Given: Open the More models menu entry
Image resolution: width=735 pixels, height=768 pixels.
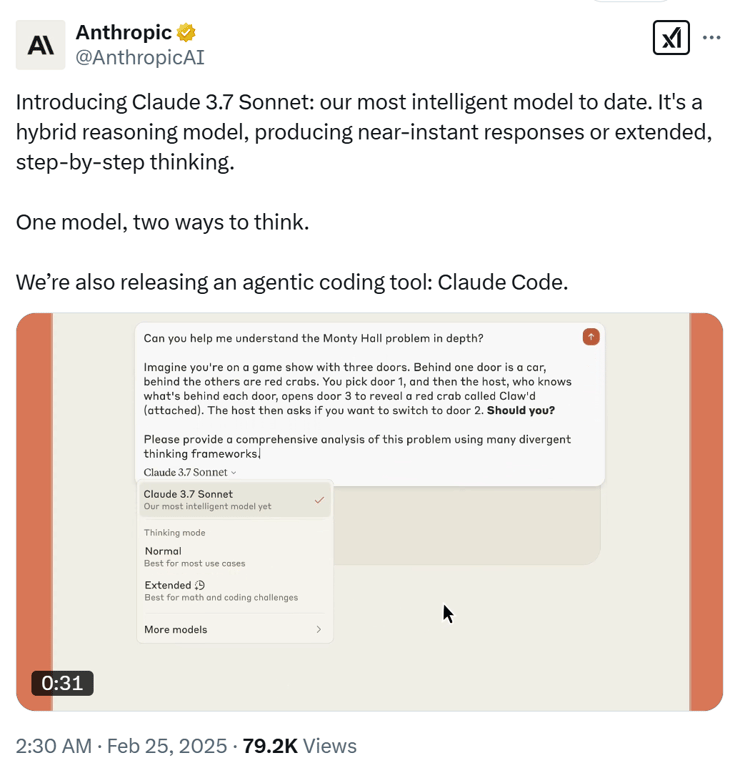Looking at the screenshot, I should tap(235, 629).
